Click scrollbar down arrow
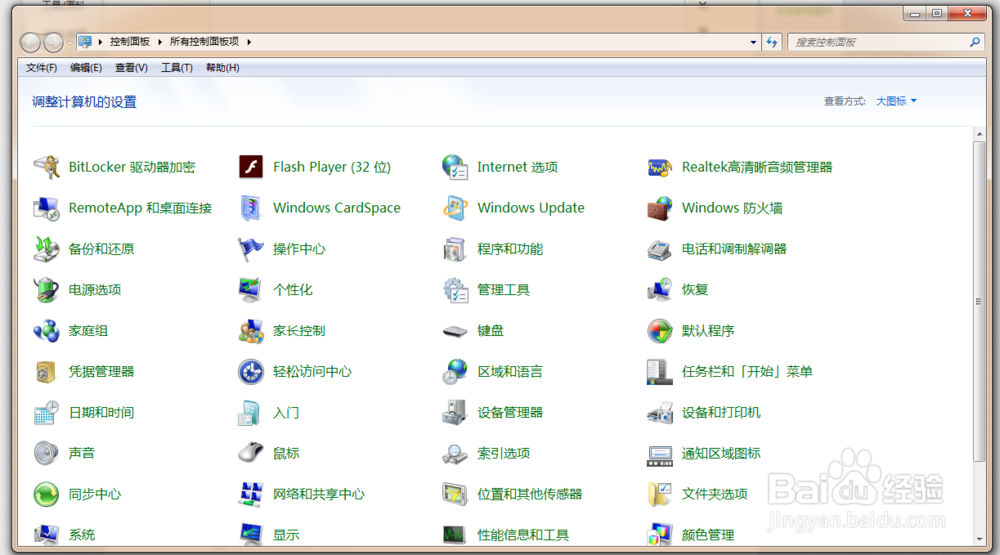This screenshot has width=1000, height=555. (x=979, y=539)
